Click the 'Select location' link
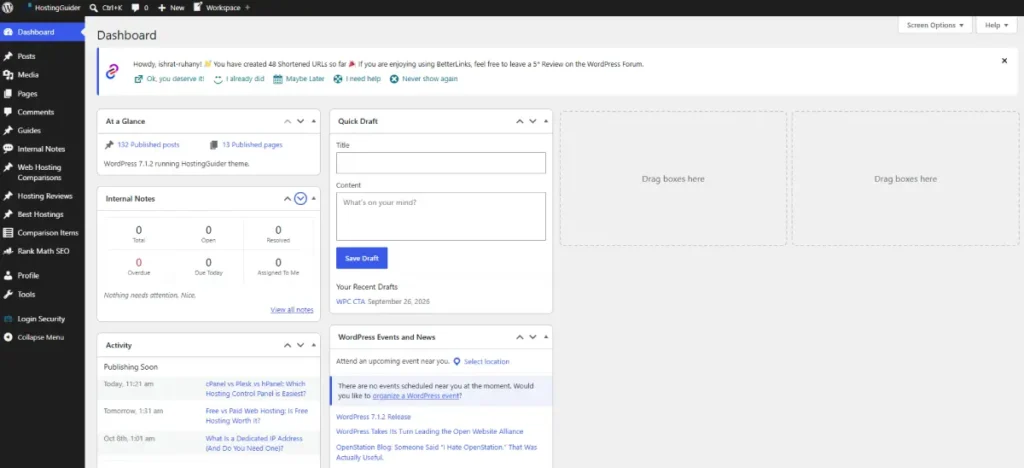Screen dimensions: 1024x468 tap(487, 362)
